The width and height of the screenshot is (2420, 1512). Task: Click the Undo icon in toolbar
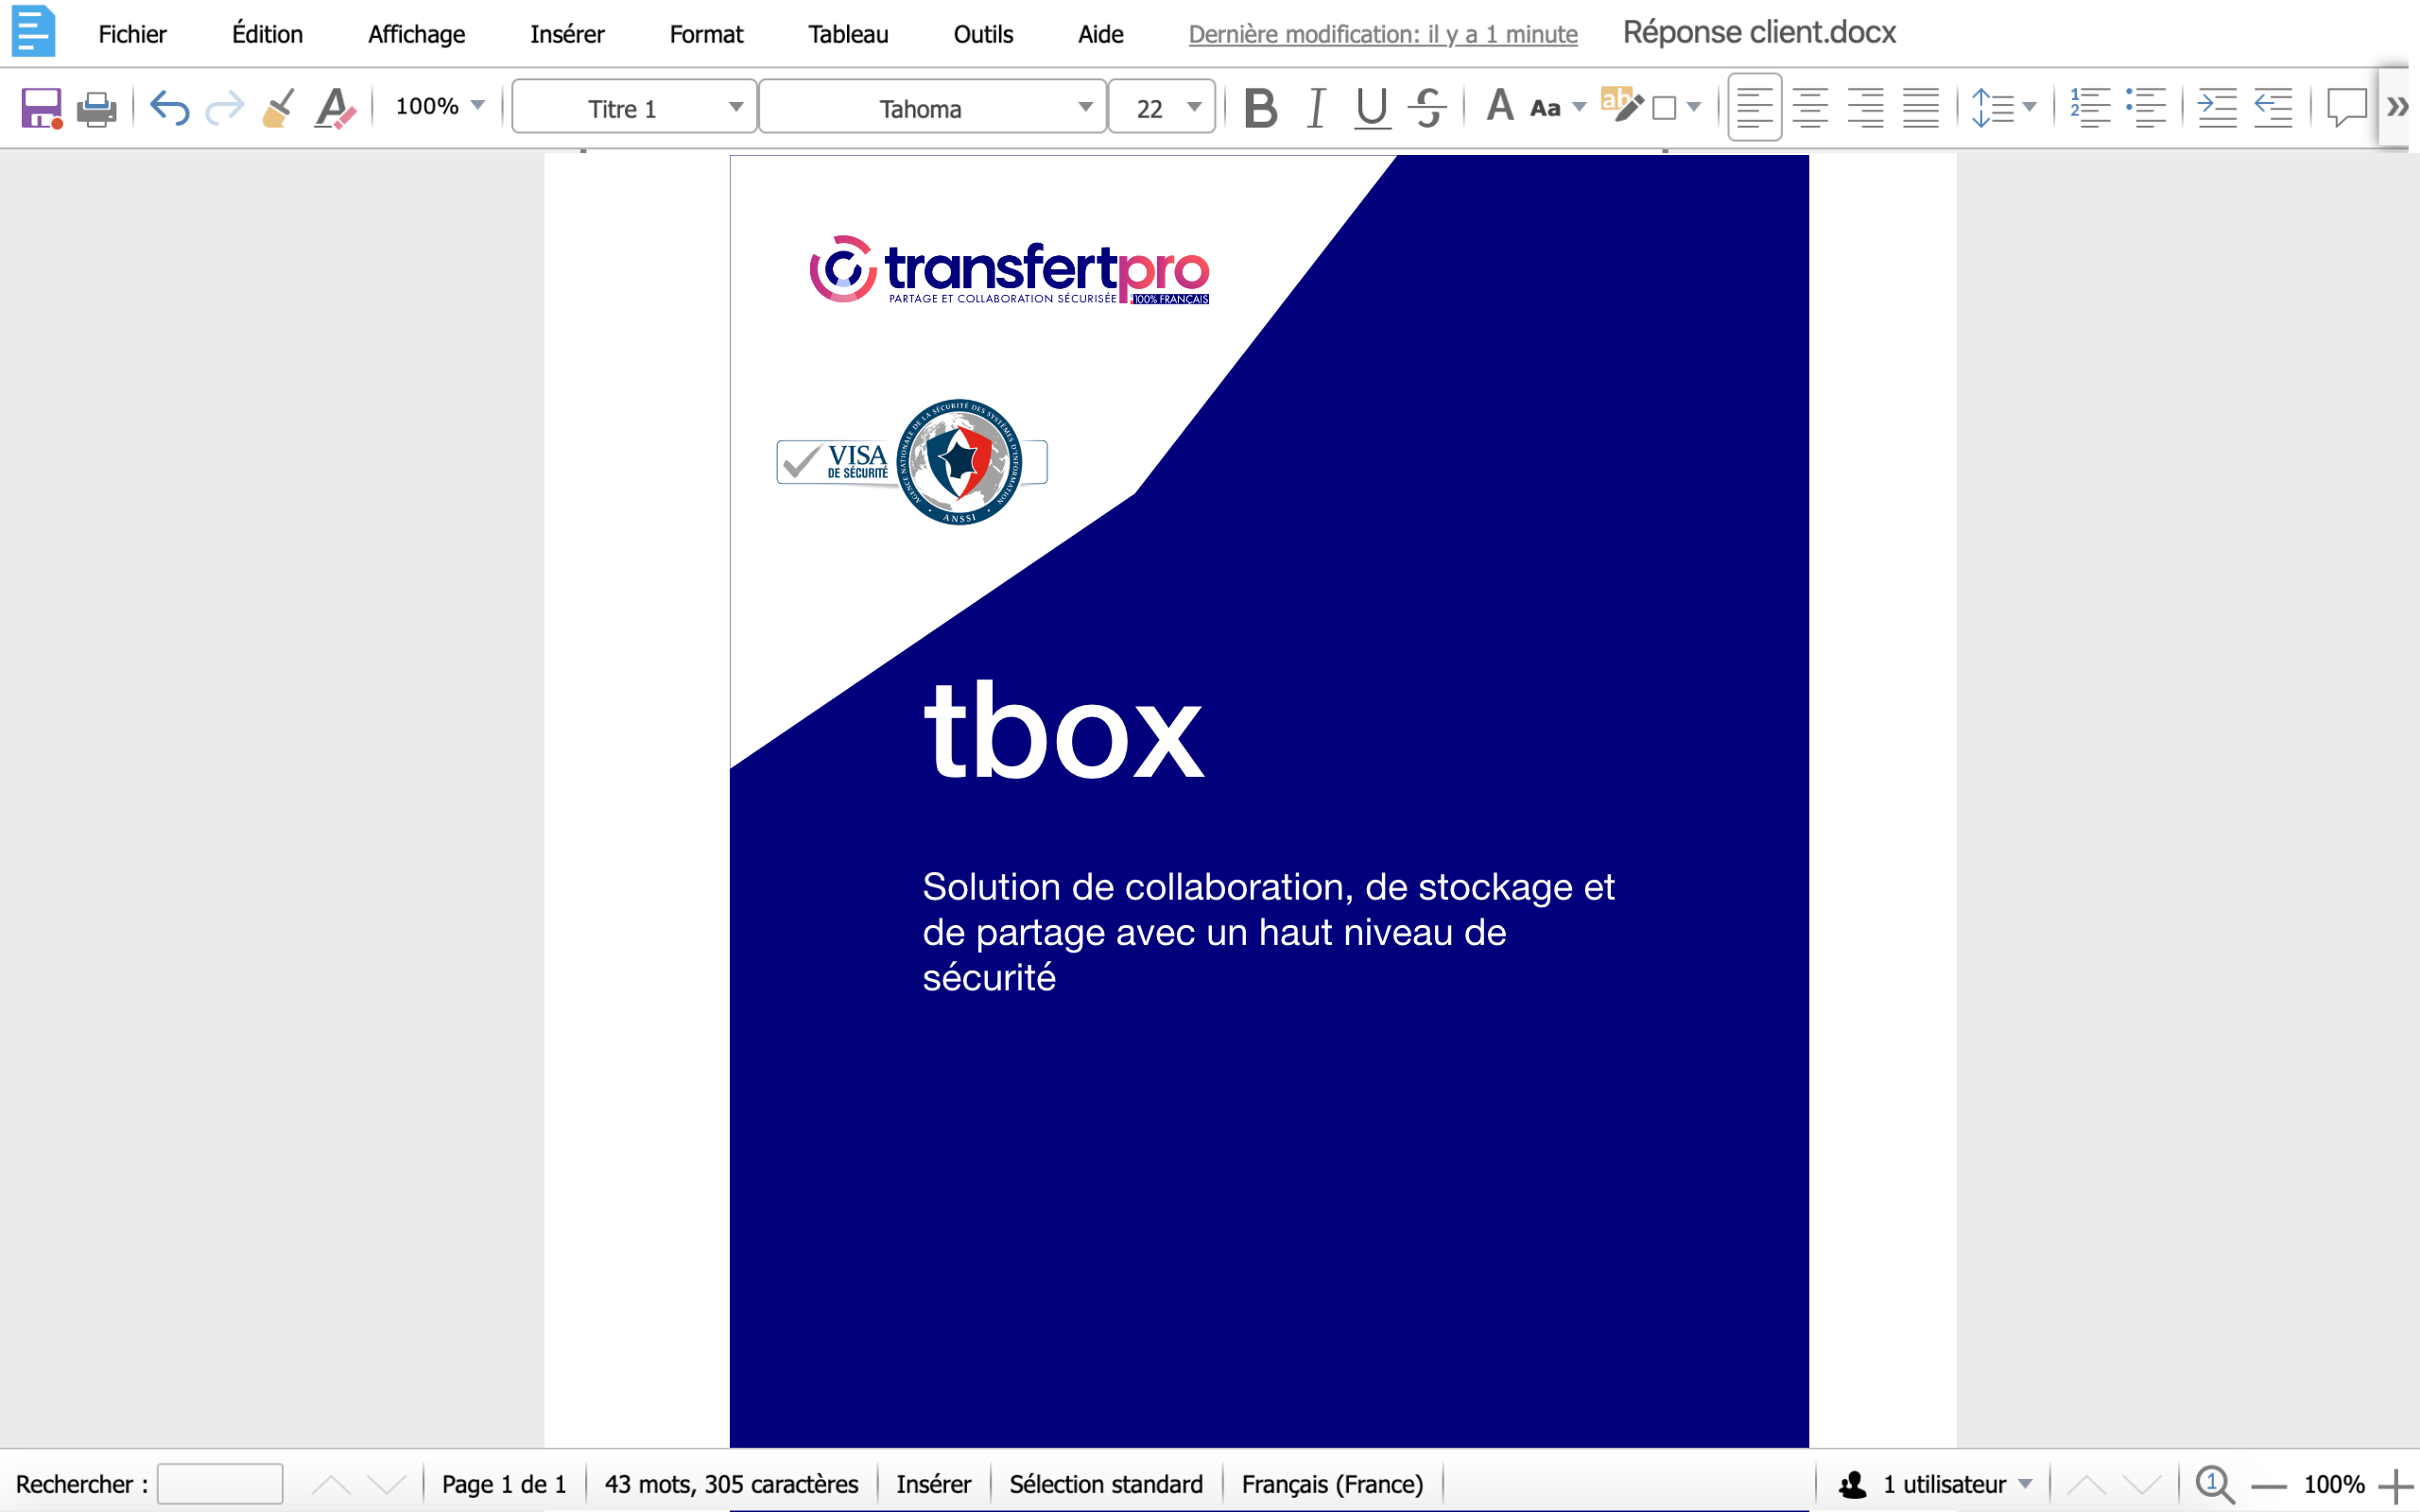click(x=169, y=108)
